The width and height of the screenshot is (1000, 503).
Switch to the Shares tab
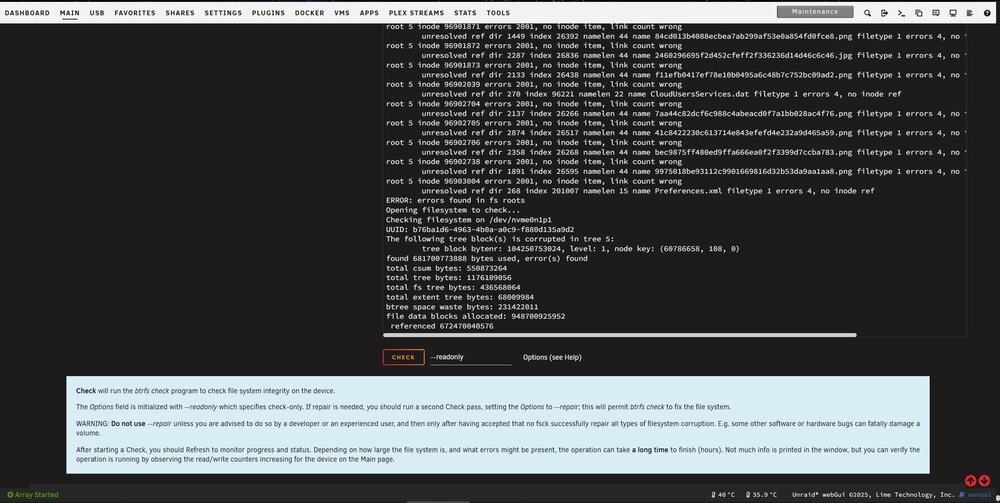click(x=180, y=13)
